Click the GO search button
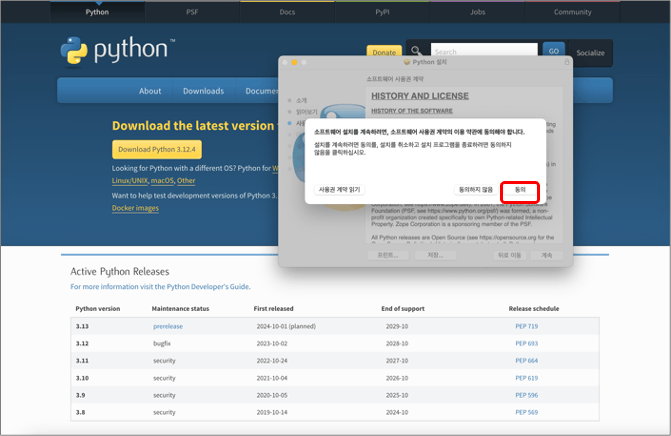This screenshot has height=436, width=671. point(554,51)
